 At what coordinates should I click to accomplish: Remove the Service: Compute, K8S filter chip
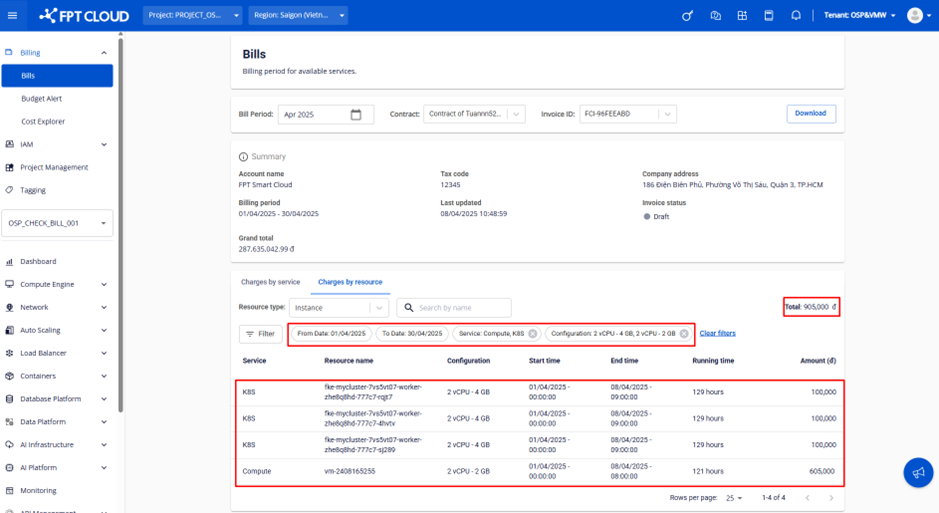(533, 334)
